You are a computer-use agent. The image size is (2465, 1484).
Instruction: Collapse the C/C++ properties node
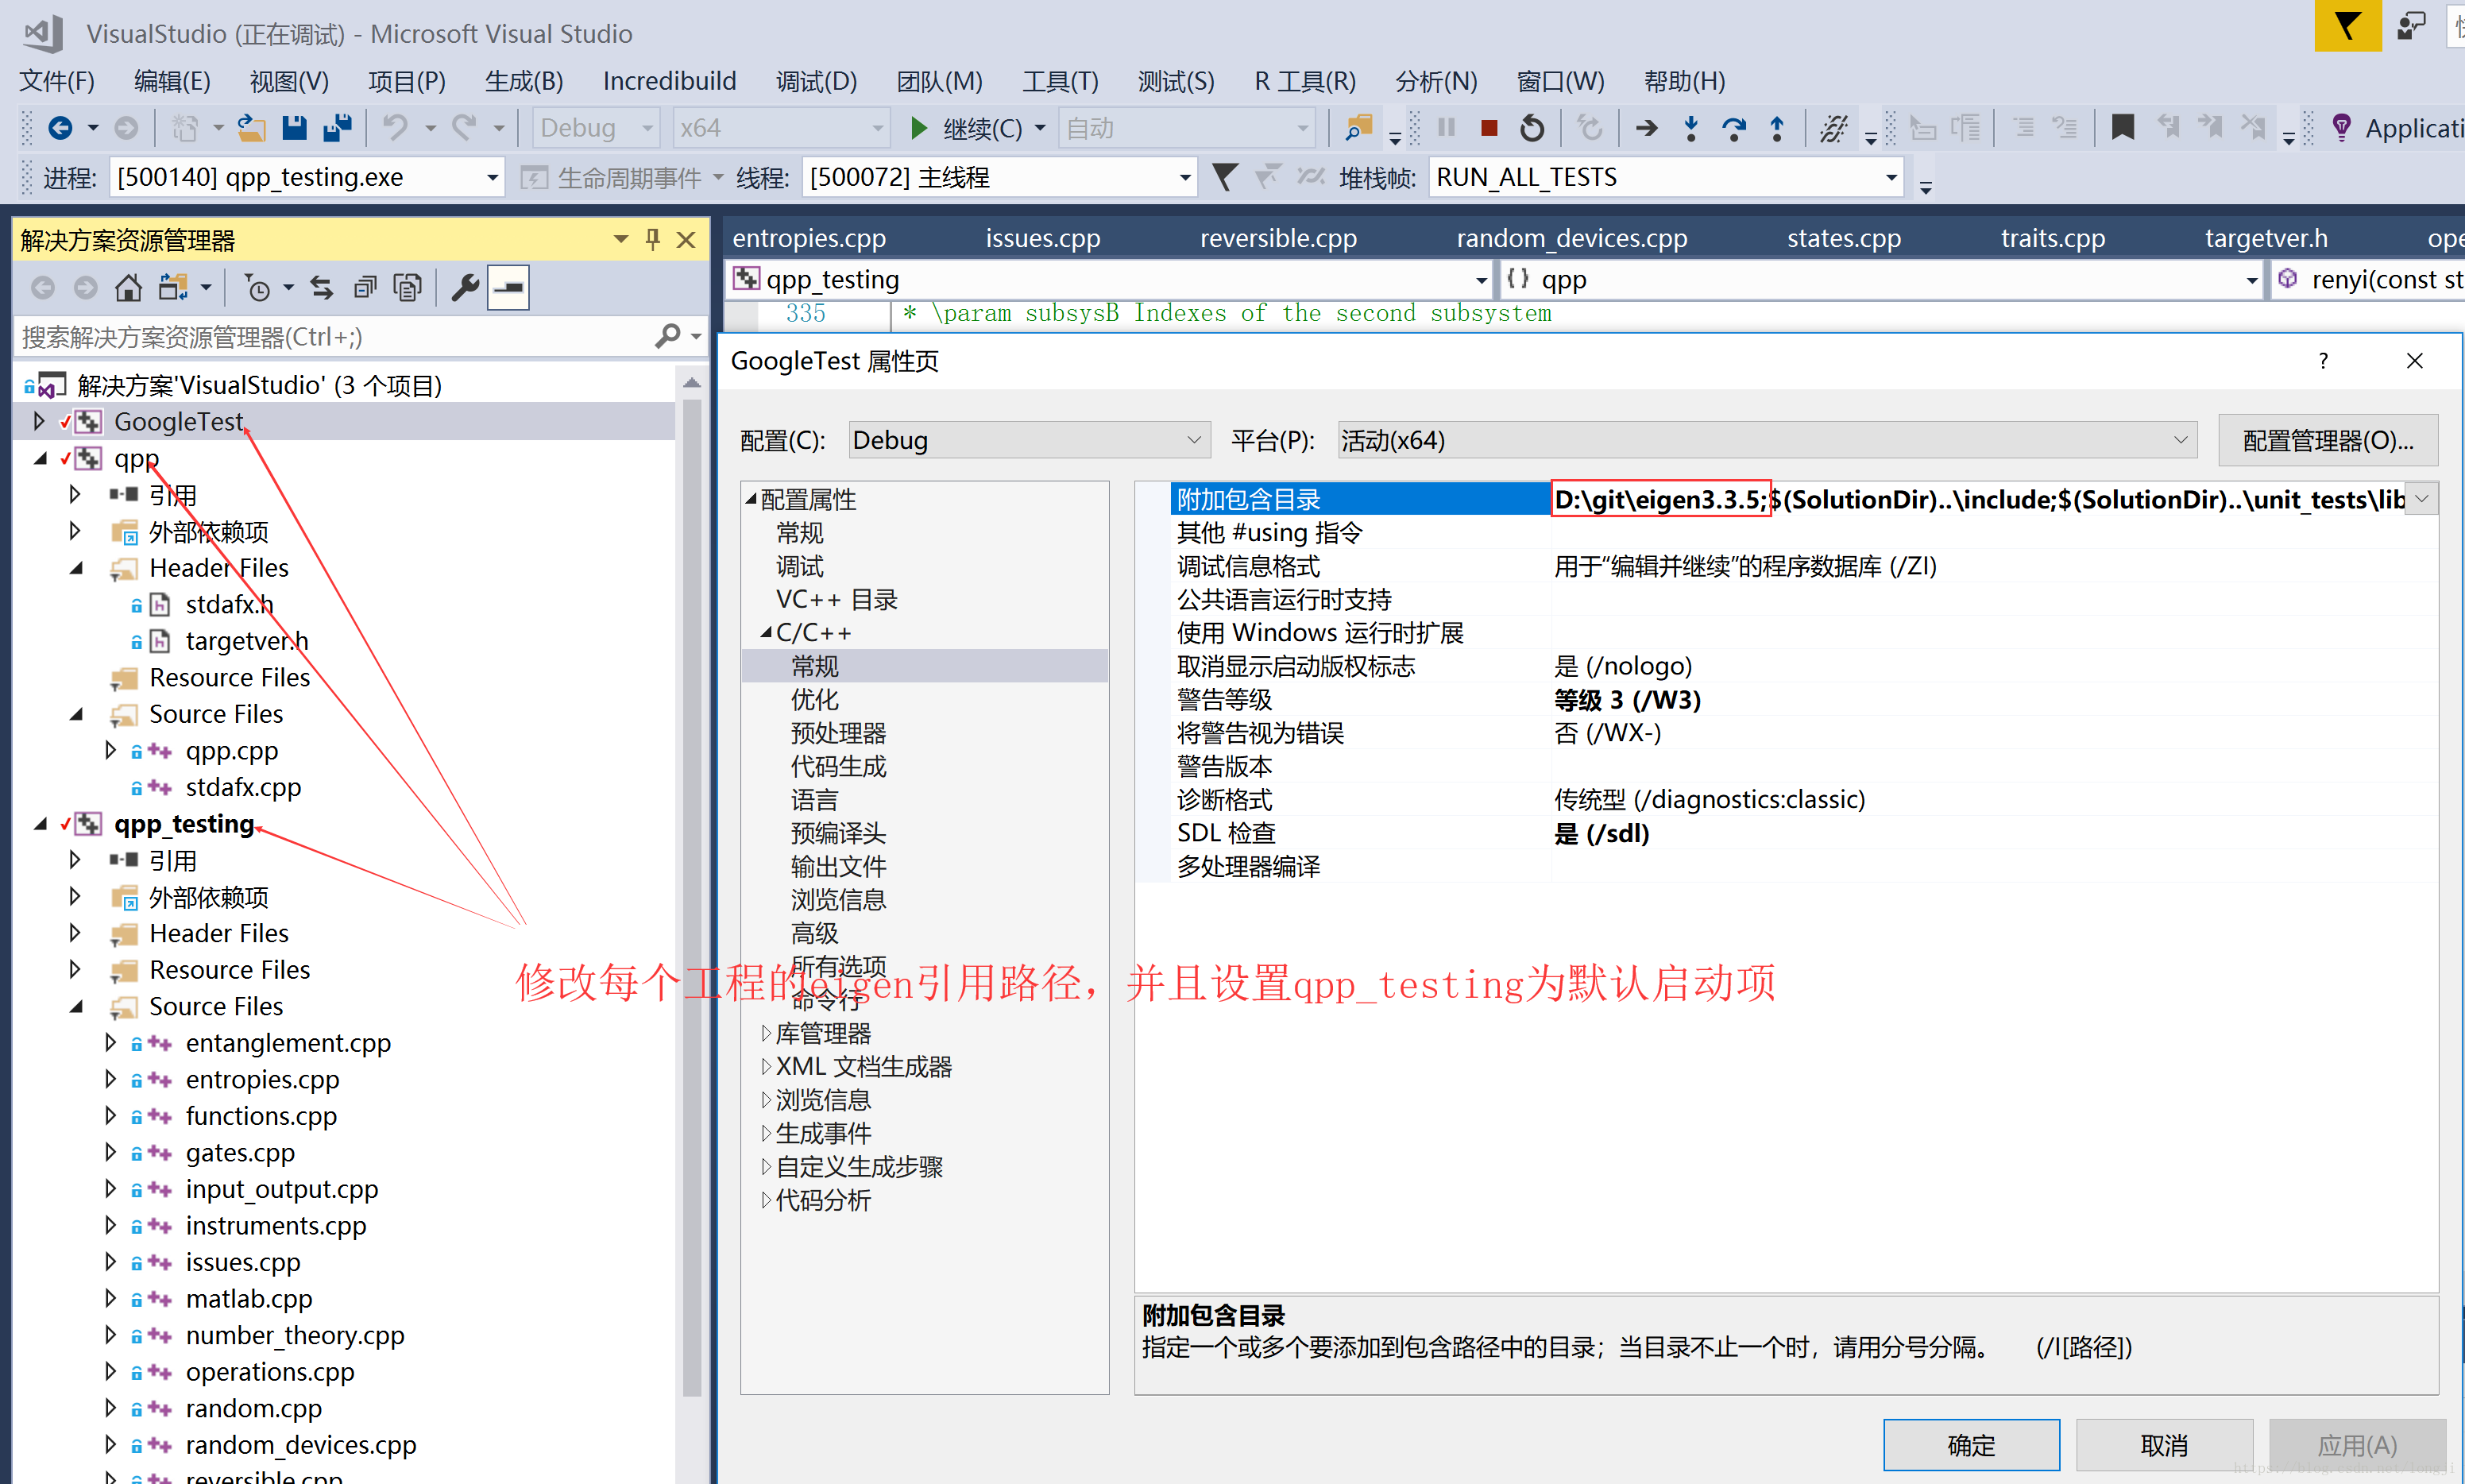[766, 633]
